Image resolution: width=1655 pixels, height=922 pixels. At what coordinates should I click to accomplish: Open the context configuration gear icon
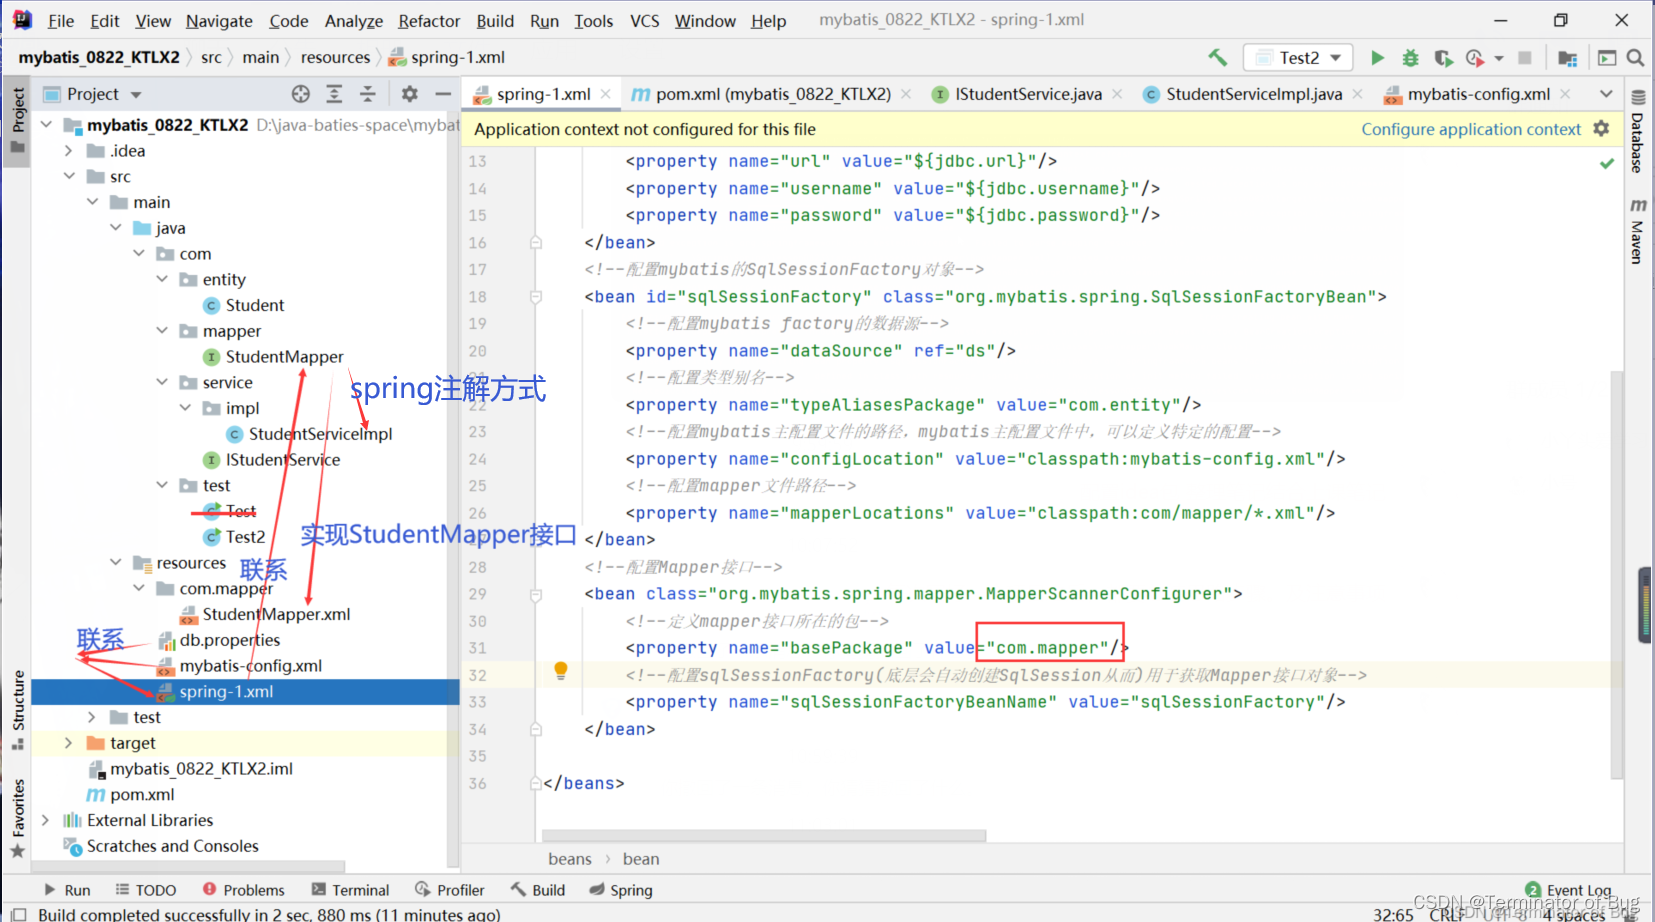[x=1601, y=129]
